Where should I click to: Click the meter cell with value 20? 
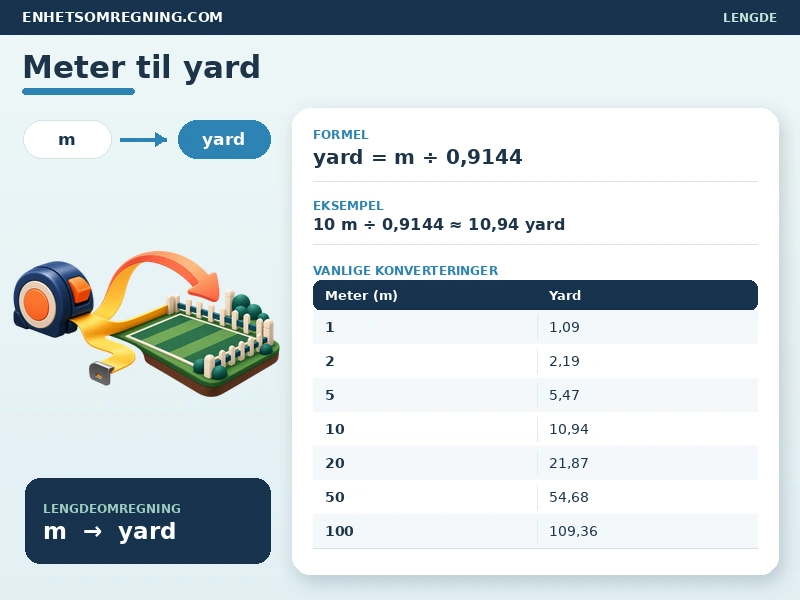click(x=425, y=463)
